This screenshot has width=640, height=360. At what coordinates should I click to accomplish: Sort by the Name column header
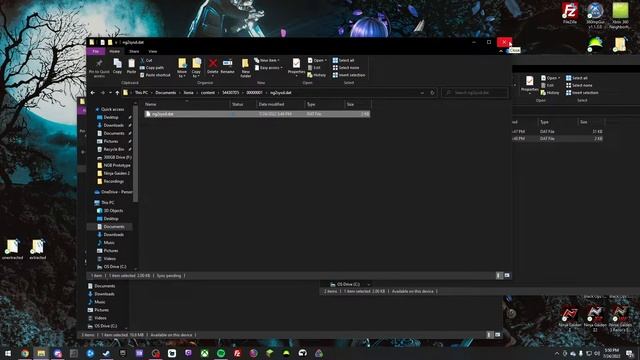(186, 104)
